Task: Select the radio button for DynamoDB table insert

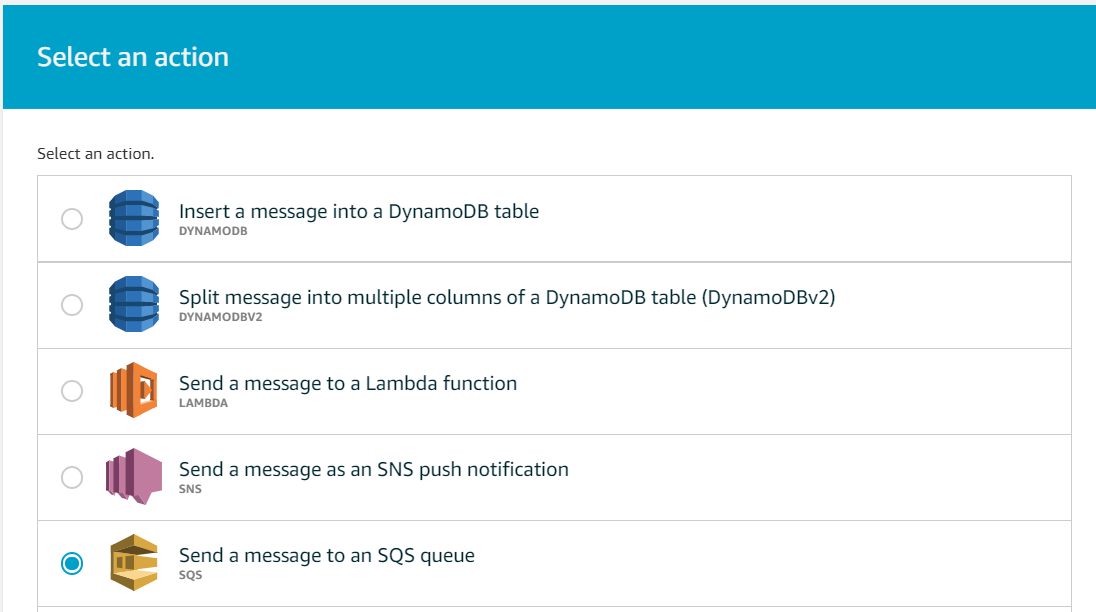Action: tap(72, 219)
